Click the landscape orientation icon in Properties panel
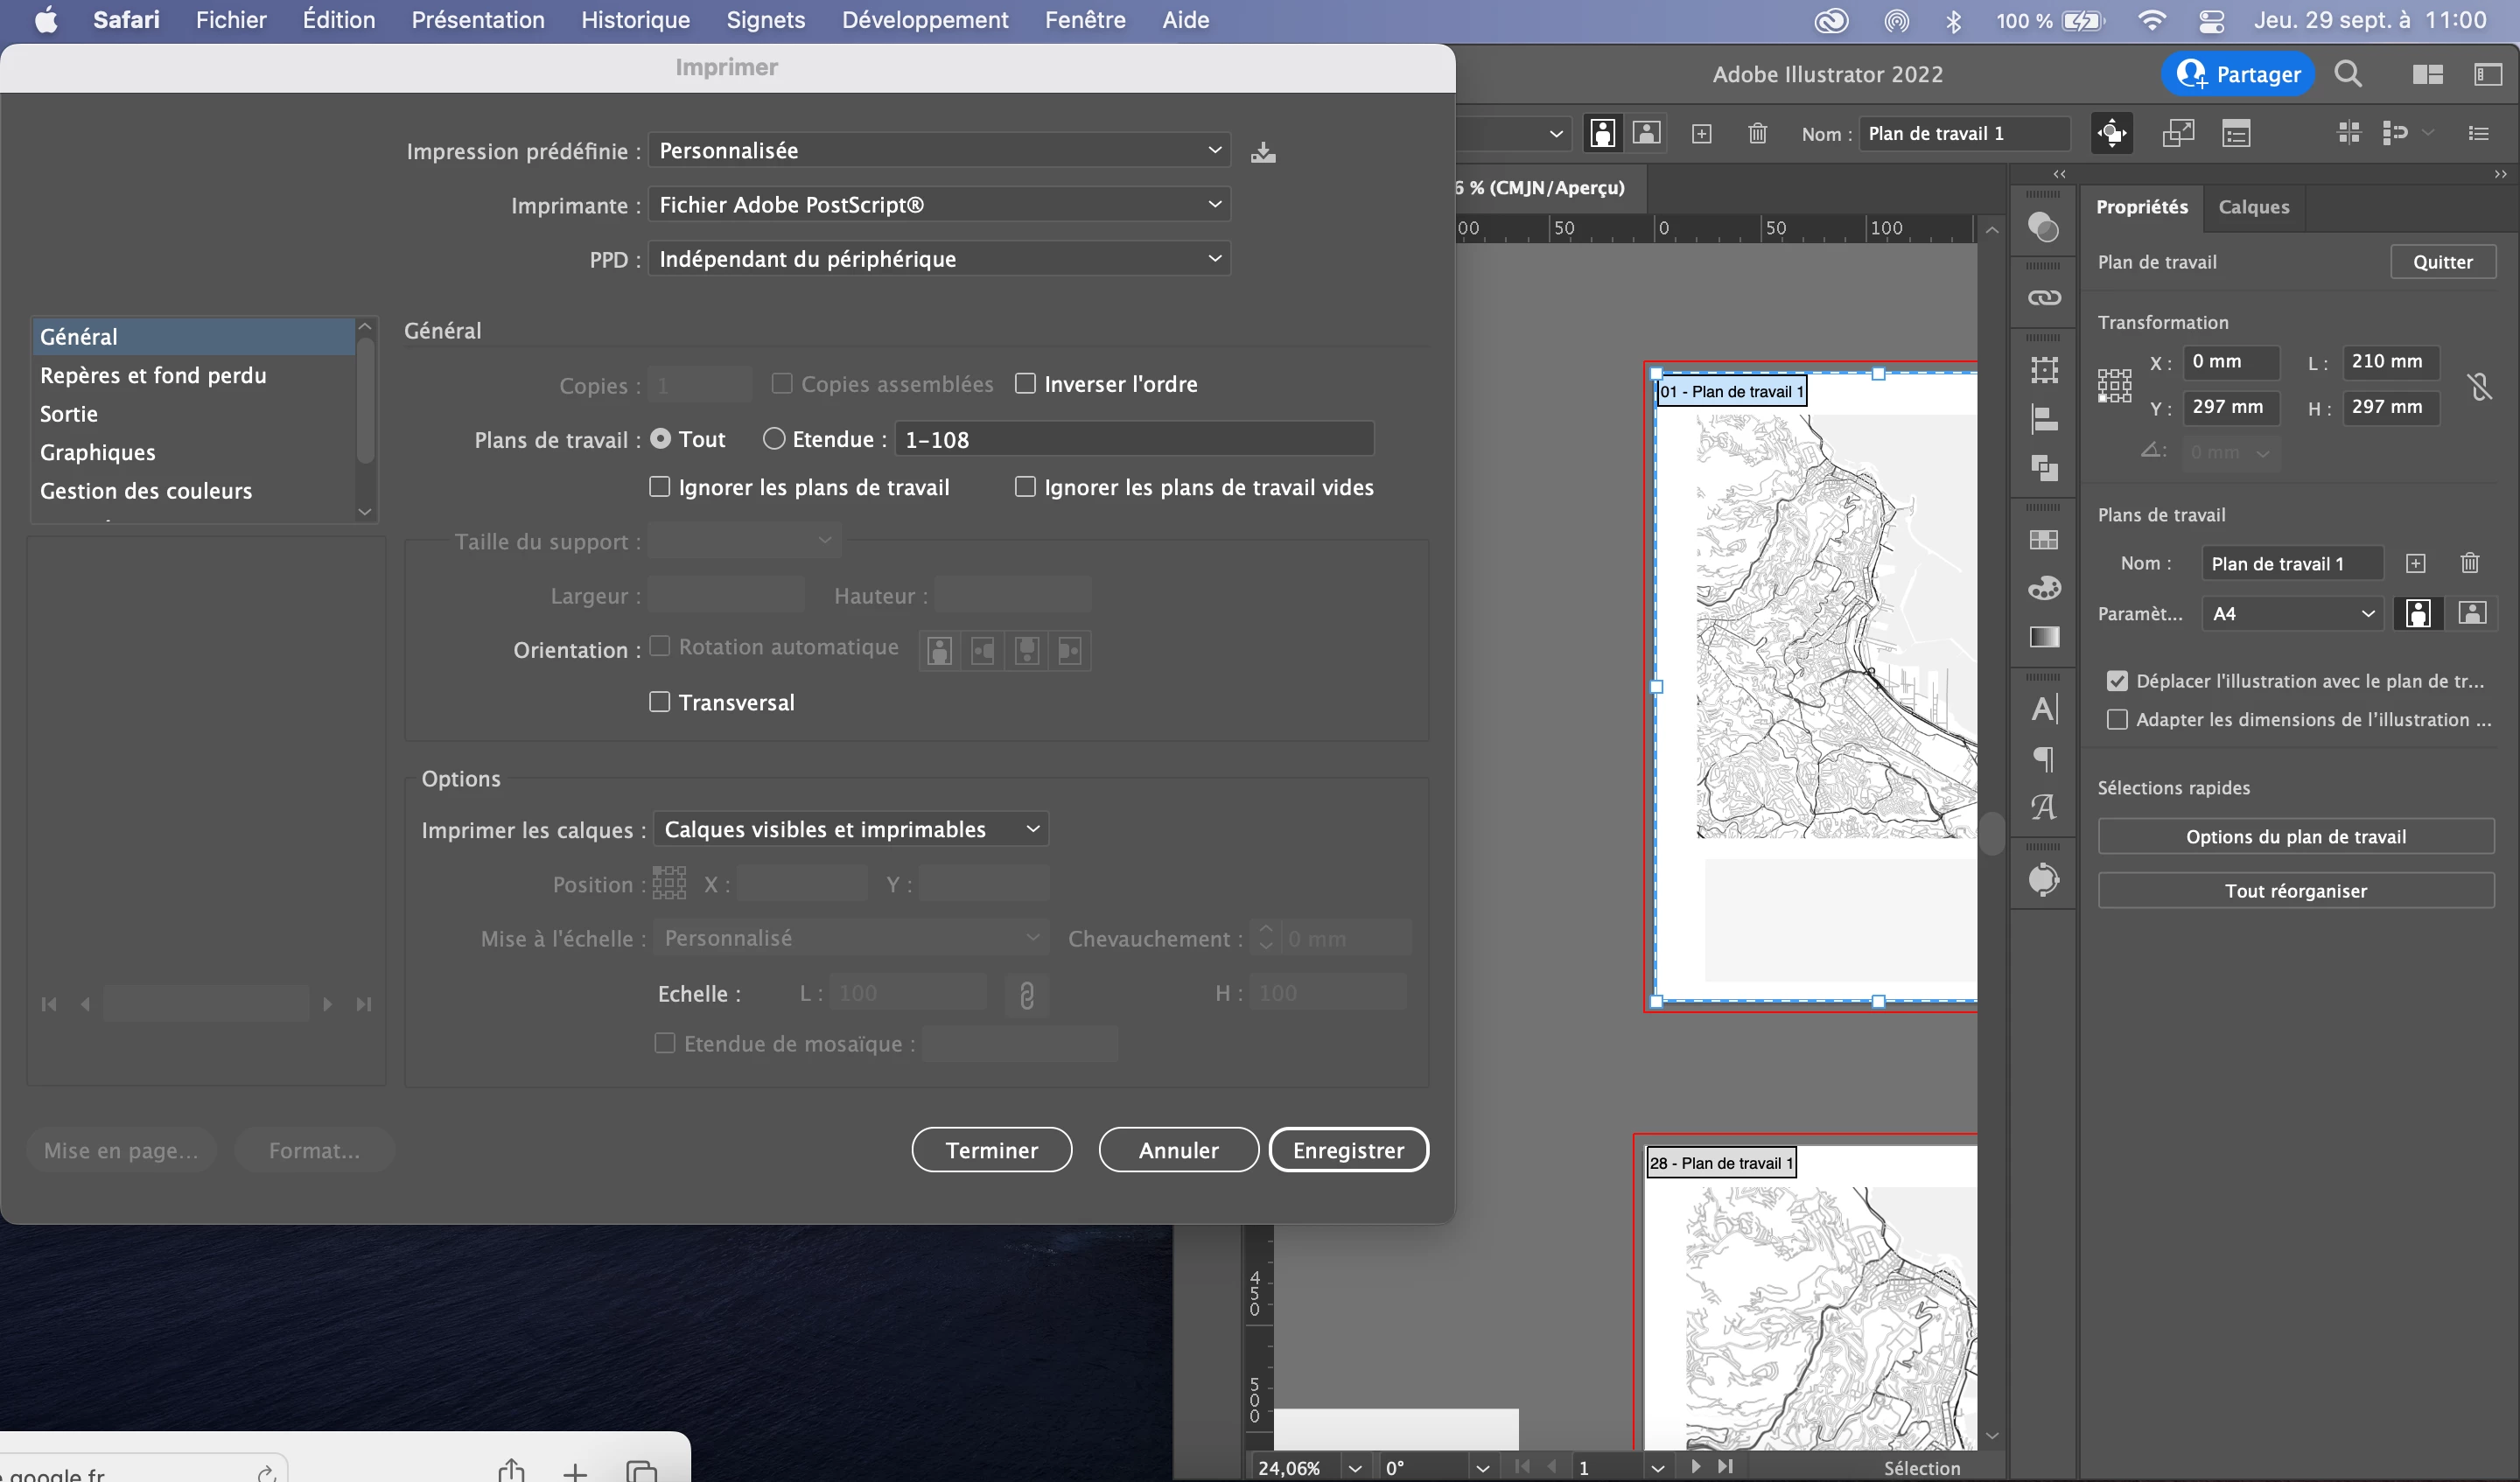 2471,613
